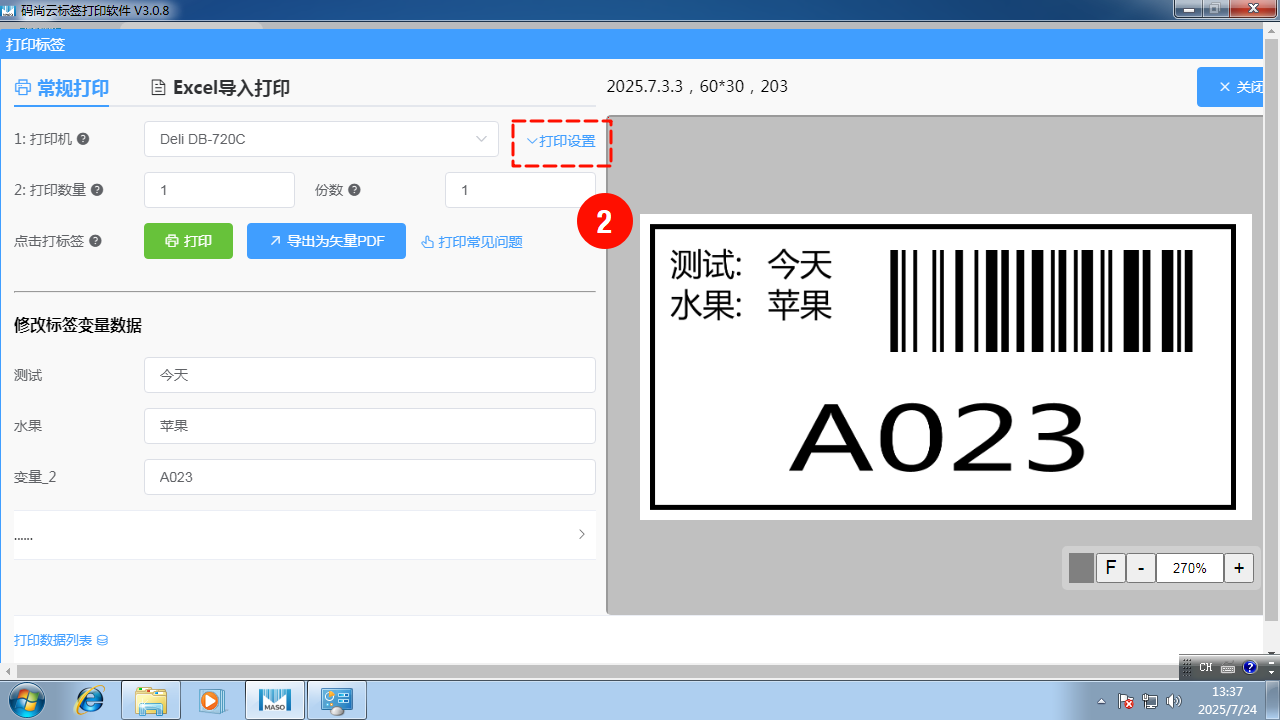This screenshot has width=1280, height=720.
Task: Click the database icon next to 打印数据列表
Action: (102, 640)
